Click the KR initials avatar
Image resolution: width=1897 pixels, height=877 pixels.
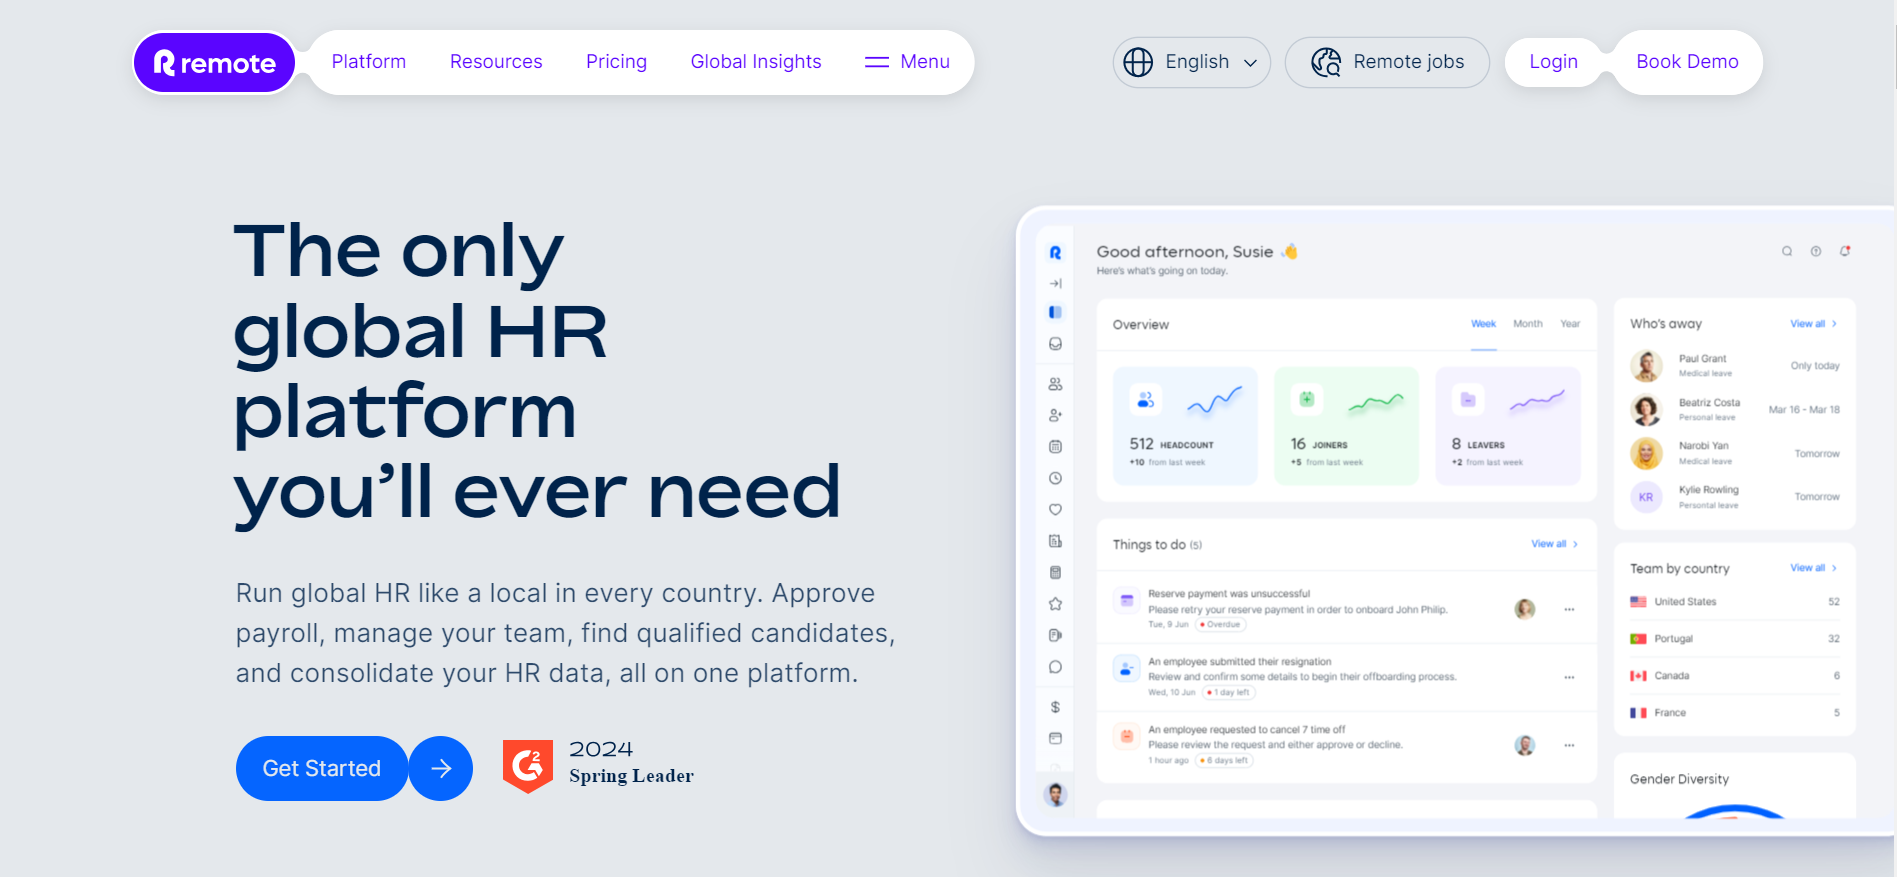[x=1646, y=497]
